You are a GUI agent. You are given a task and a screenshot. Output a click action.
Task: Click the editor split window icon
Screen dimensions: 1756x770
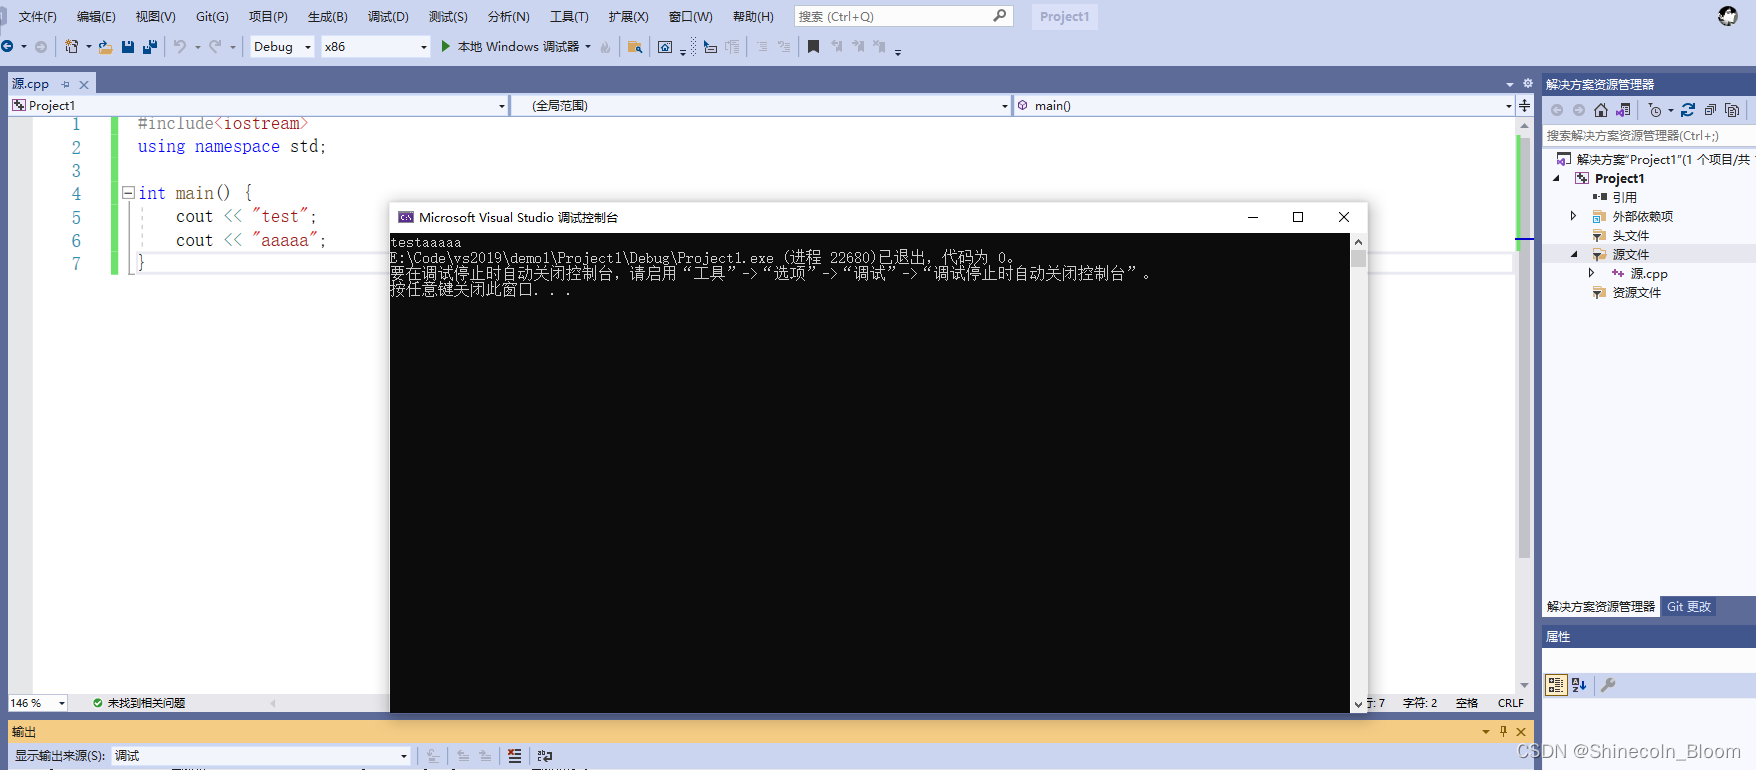[1524, 105]
